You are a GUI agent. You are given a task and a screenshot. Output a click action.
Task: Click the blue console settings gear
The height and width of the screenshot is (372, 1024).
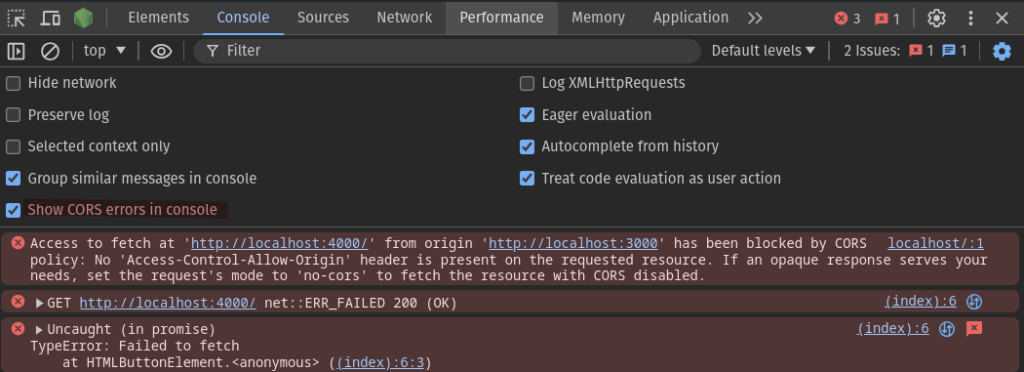click(x=1002, y=51)
